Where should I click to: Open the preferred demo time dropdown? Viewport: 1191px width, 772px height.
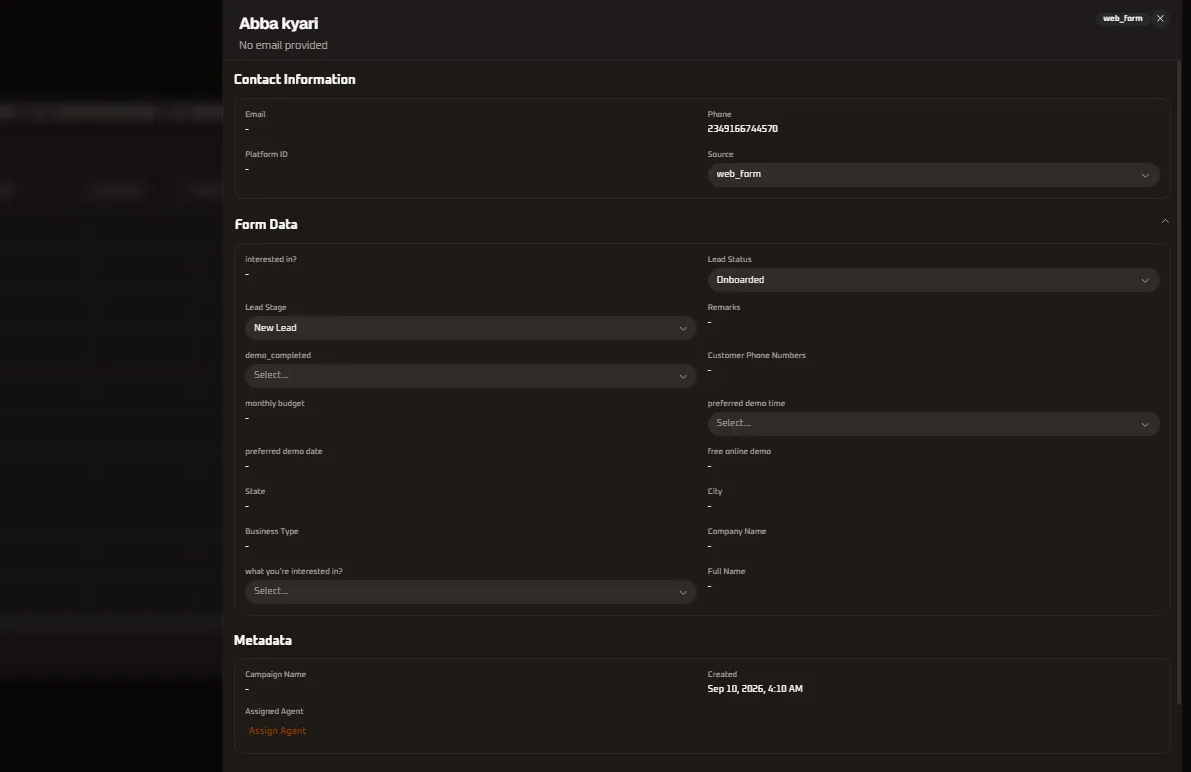pyautogui.click(x=933, y=424)
